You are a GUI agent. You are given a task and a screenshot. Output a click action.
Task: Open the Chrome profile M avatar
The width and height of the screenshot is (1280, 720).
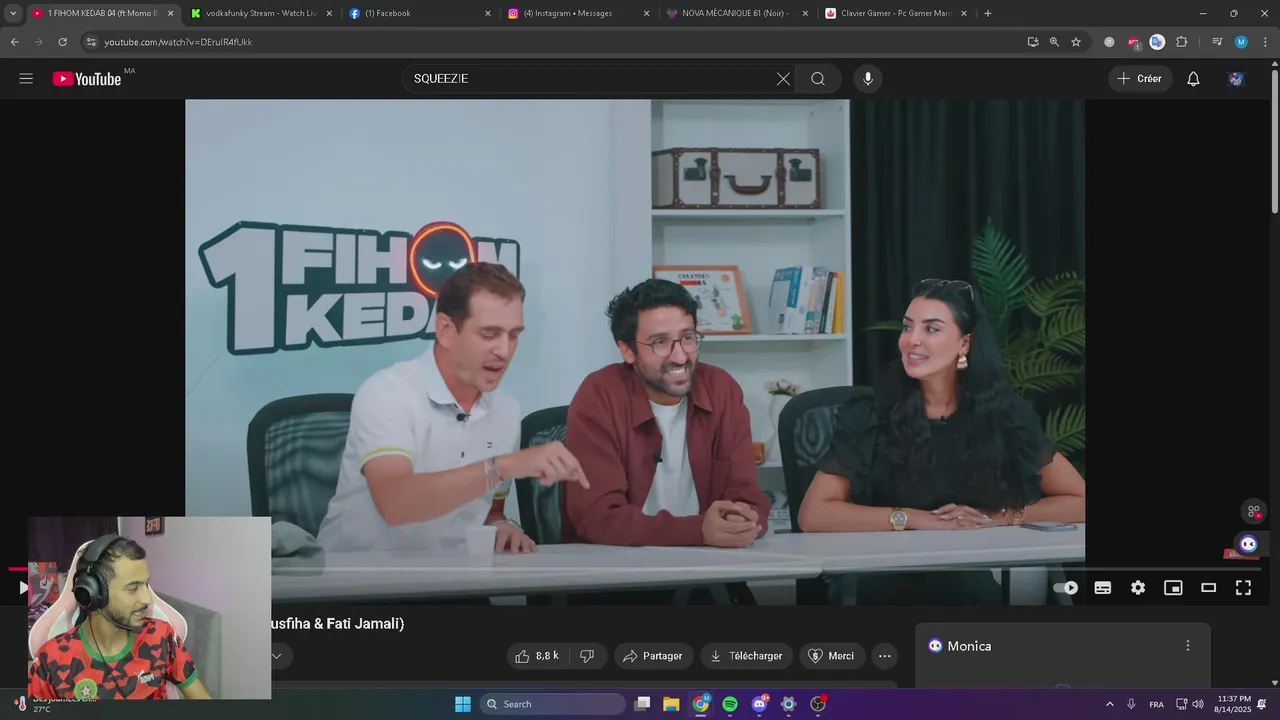1241,42
